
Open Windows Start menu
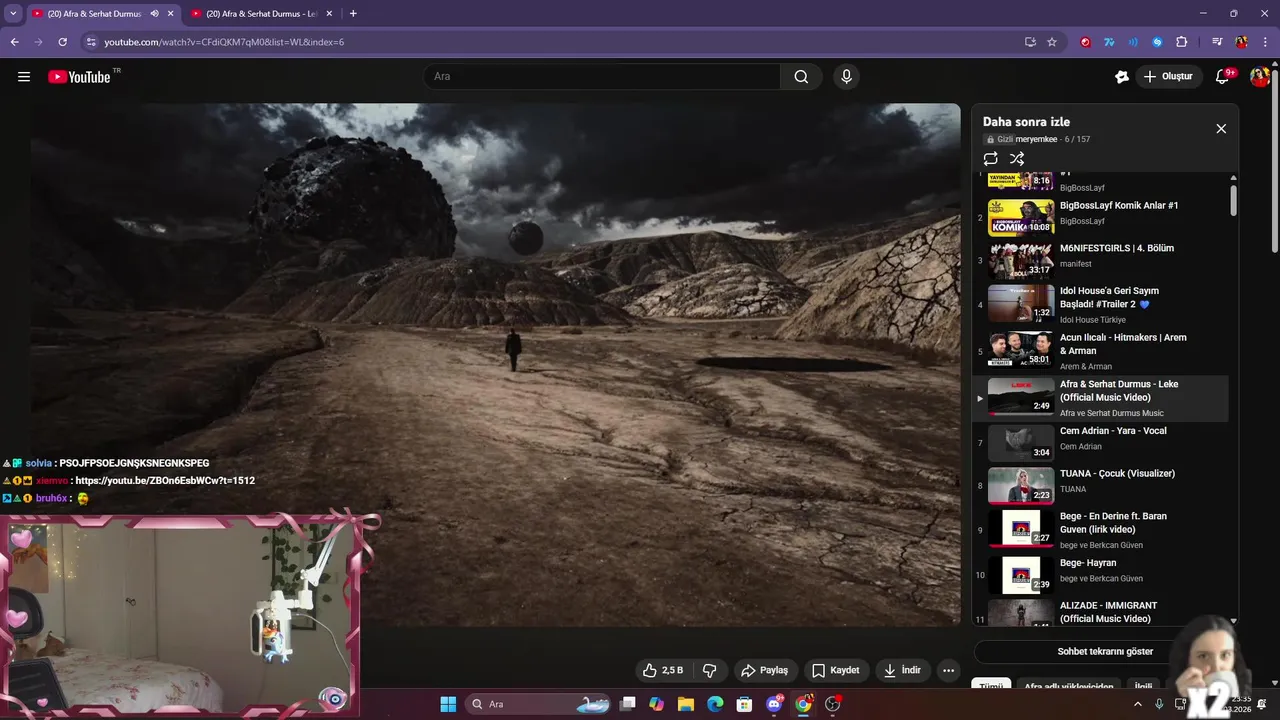click(x=448, y=704)
